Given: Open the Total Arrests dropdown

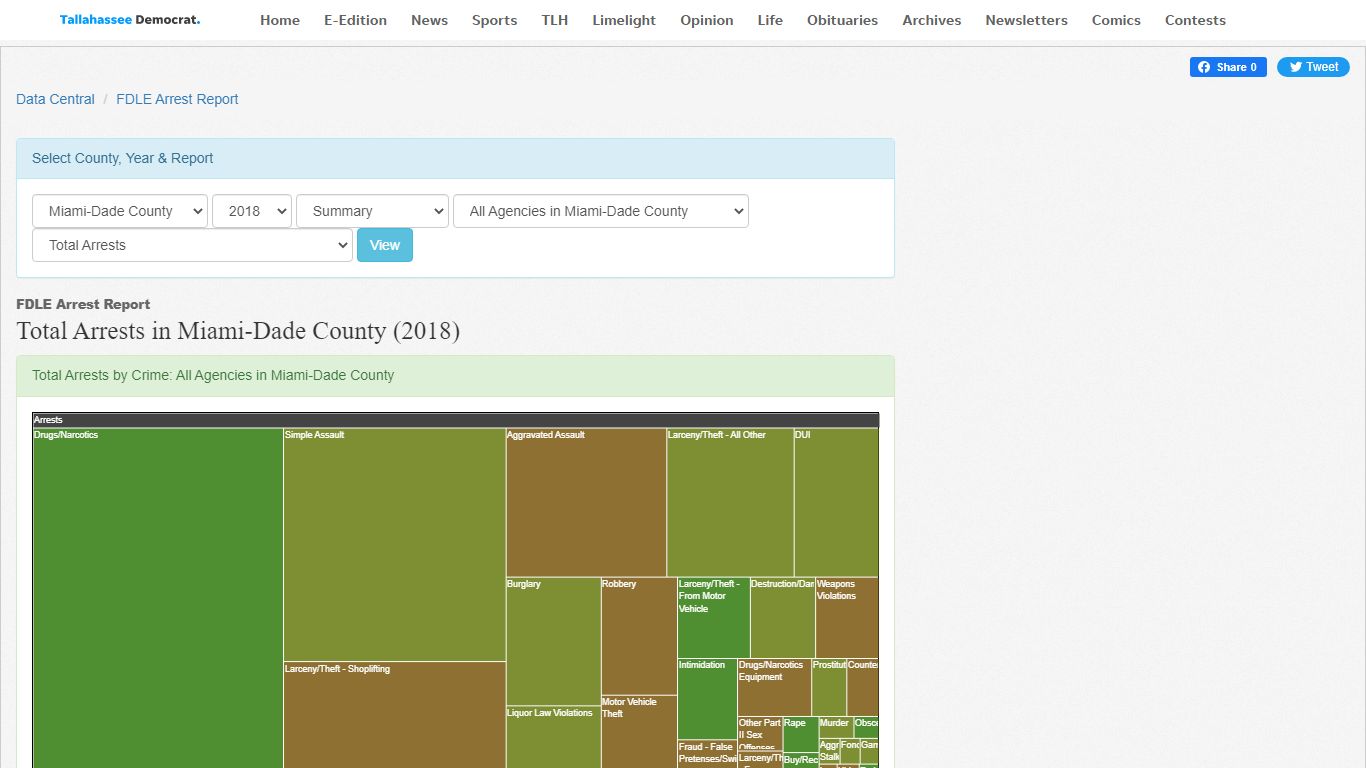Looking at the screenshot, I should coord(192,245).
